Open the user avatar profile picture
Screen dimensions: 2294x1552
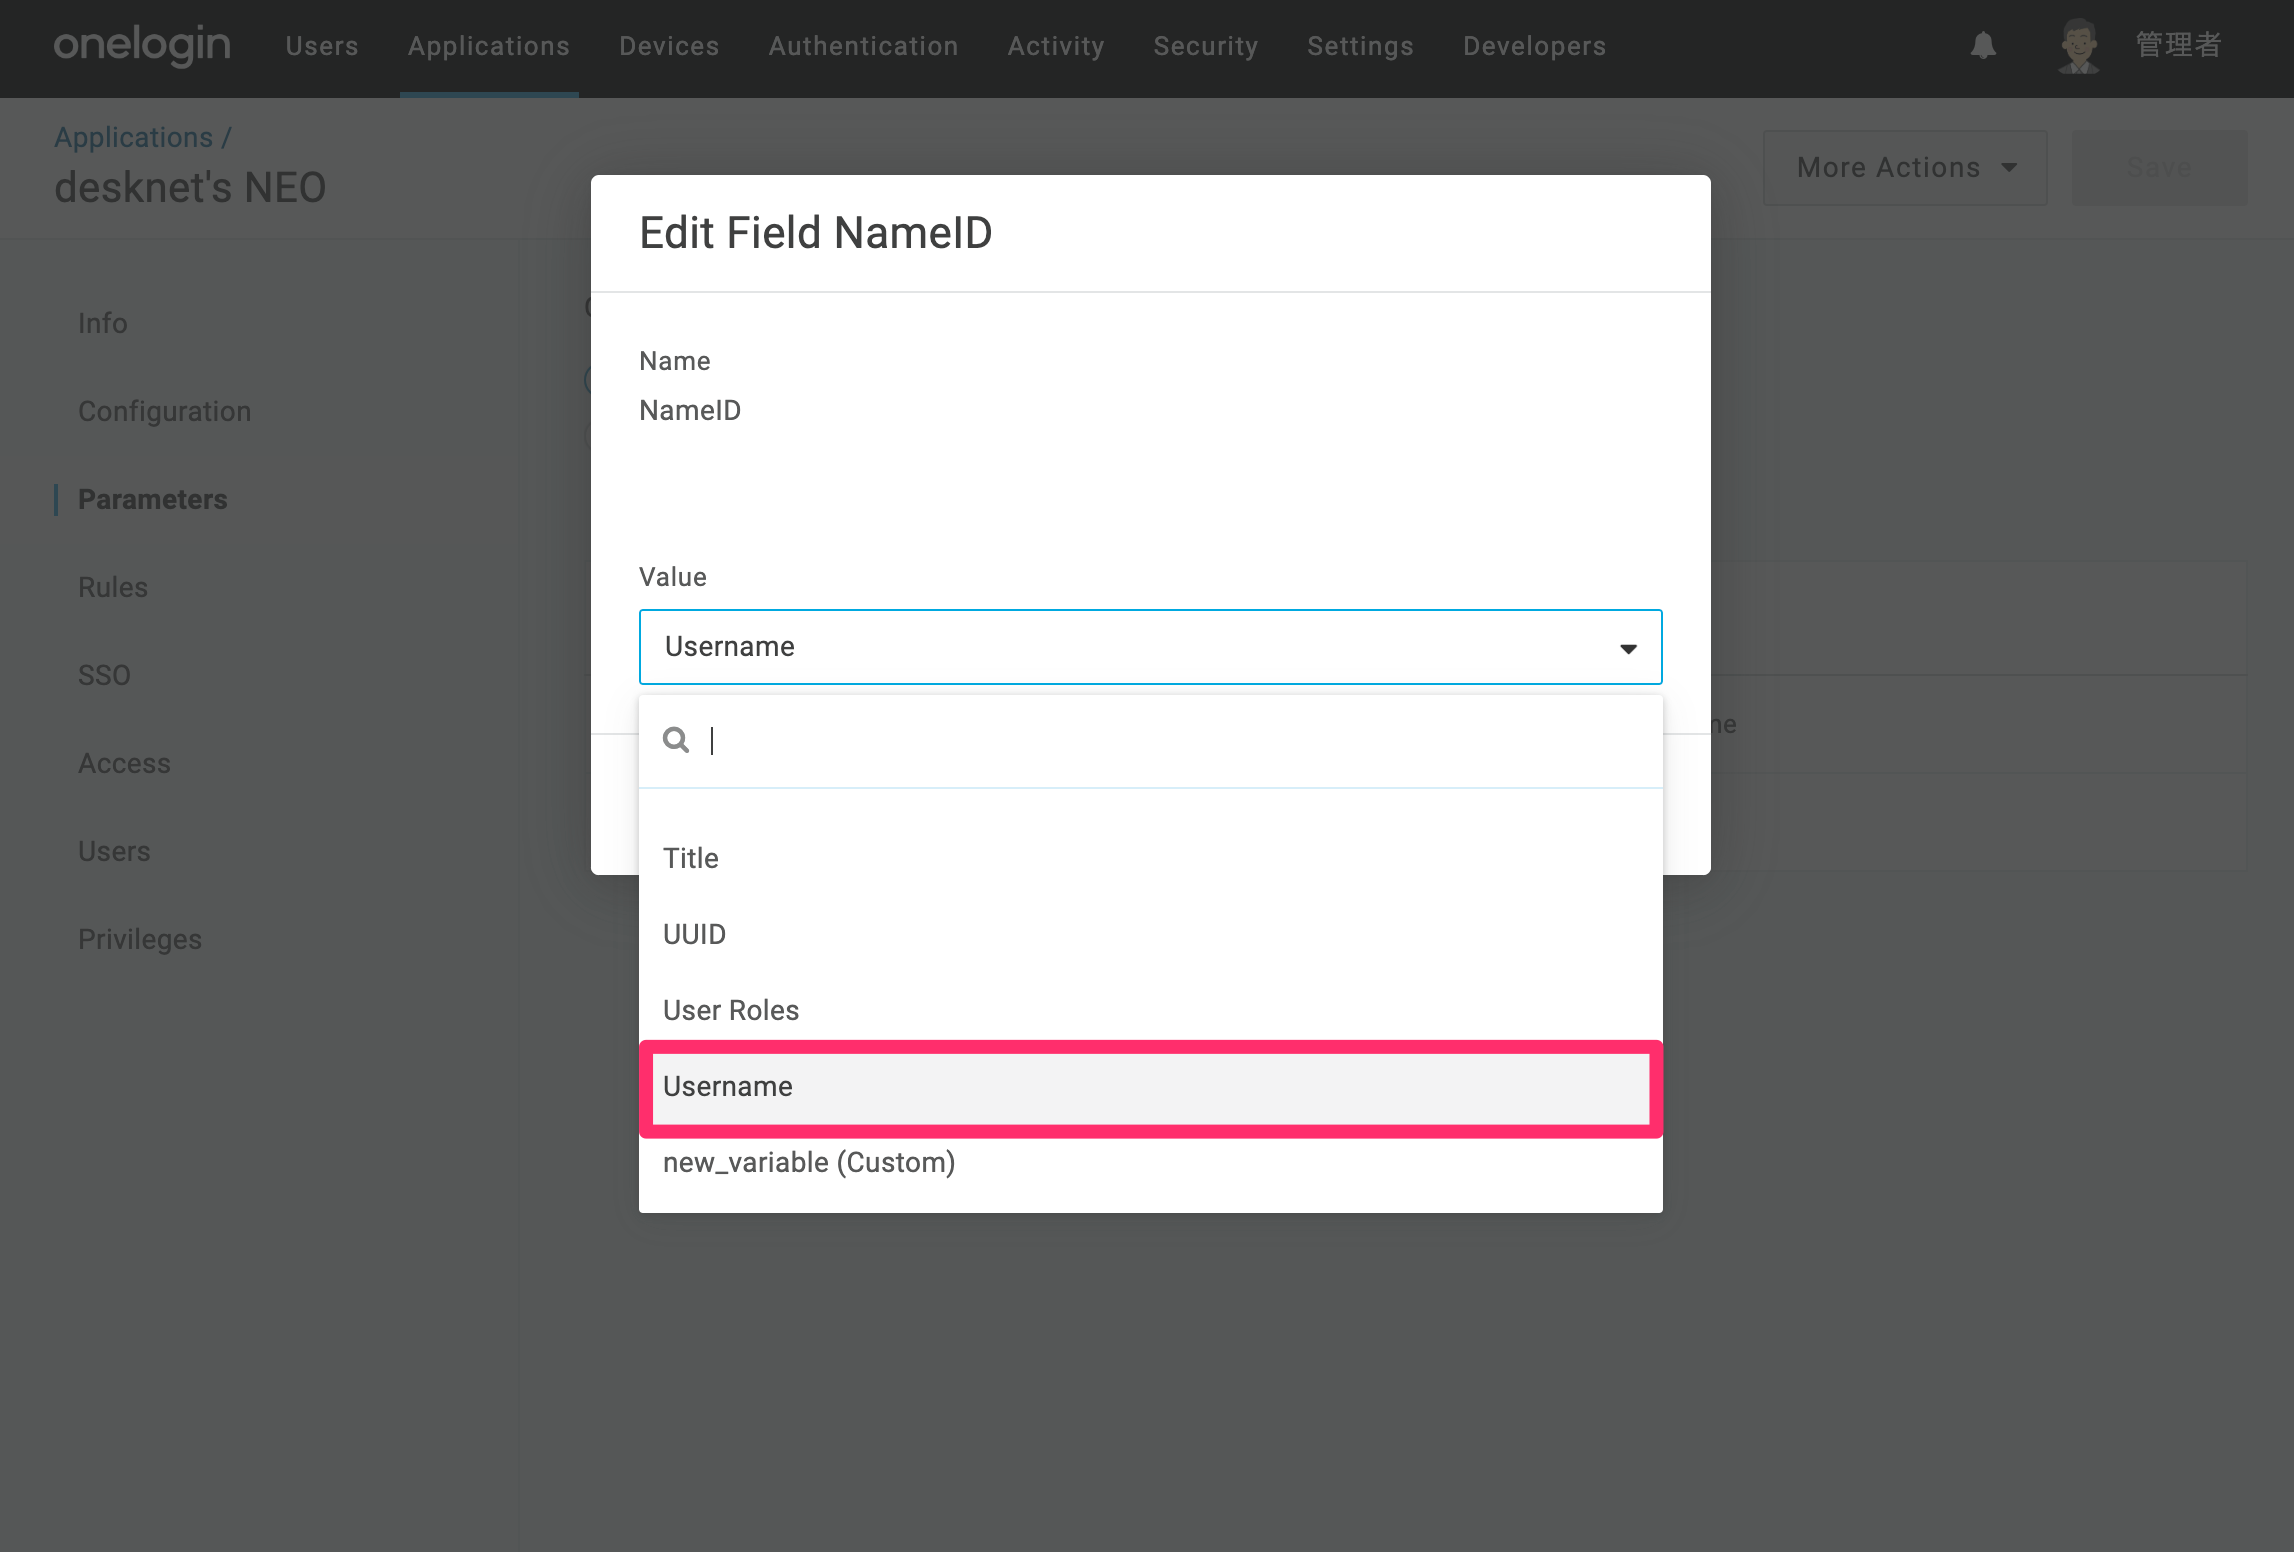(x=2079, y=46)
